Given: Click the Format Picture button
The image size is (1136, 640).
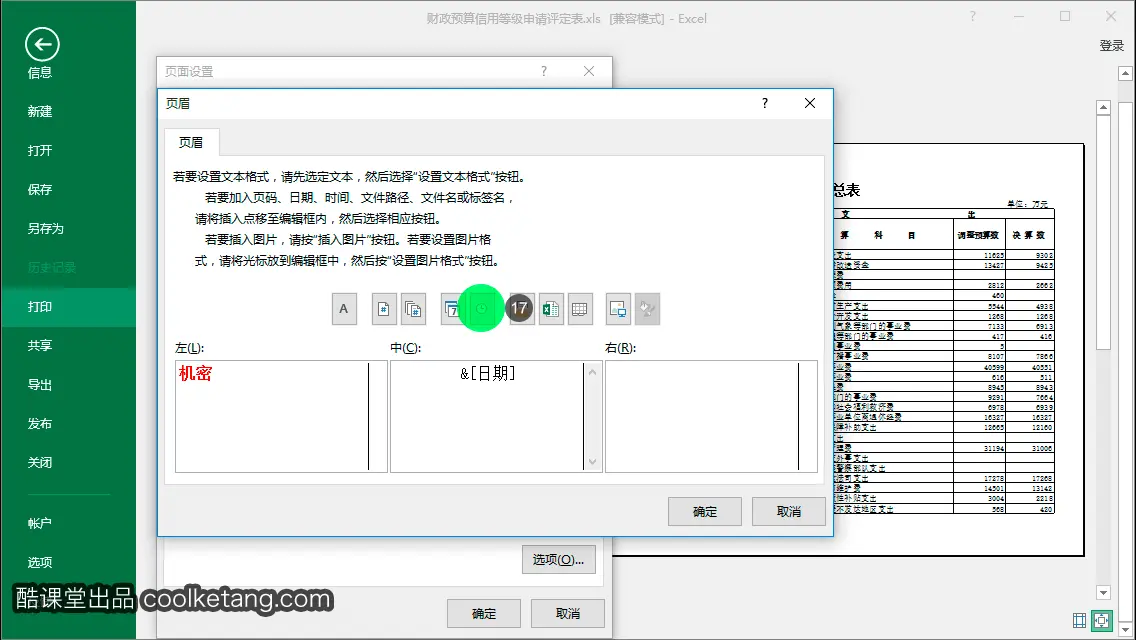Looking at the screenshot, I should 647,309.
